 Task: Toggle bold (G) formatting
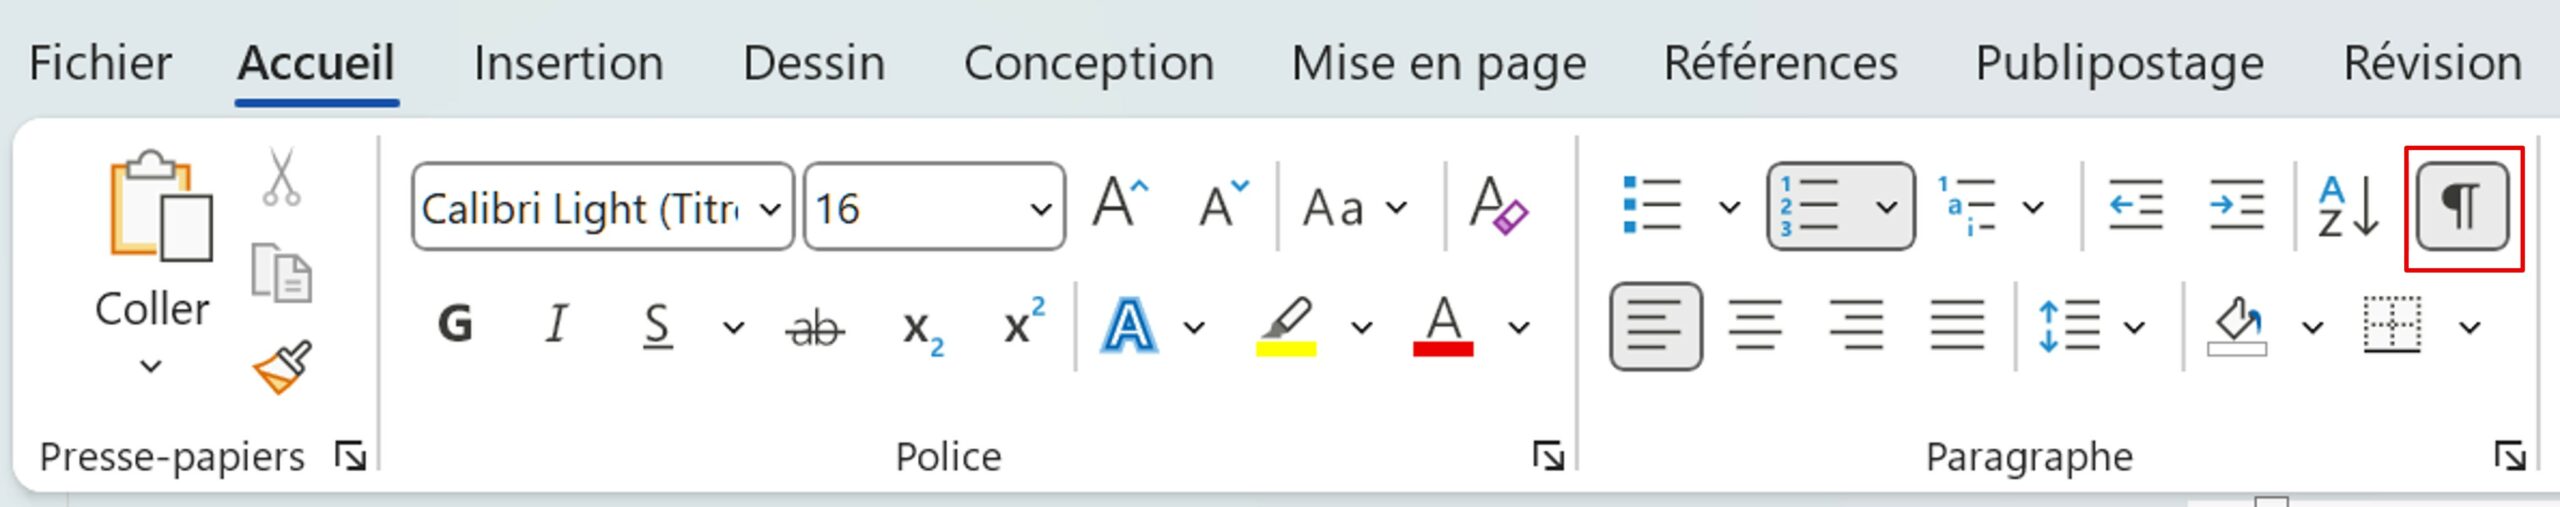click(455, 326)
